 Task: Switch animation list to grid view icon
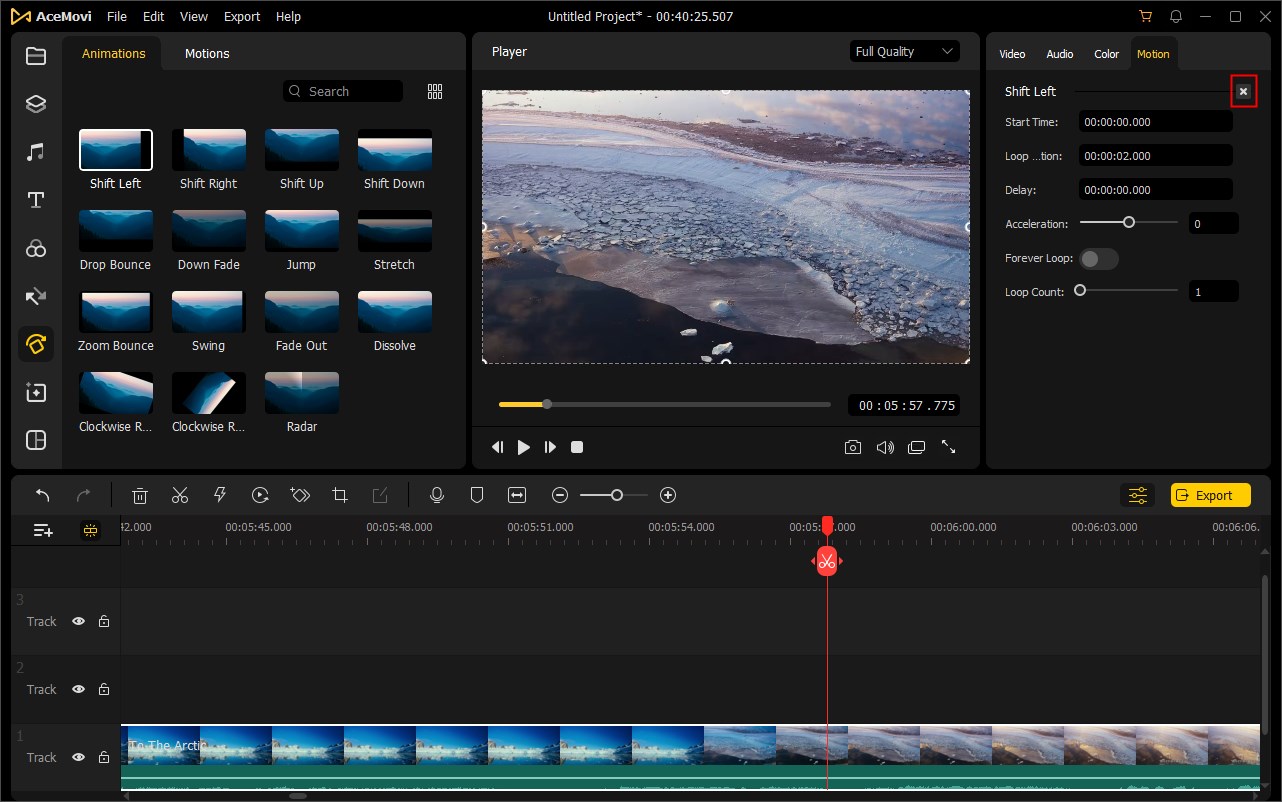point(435,91)
